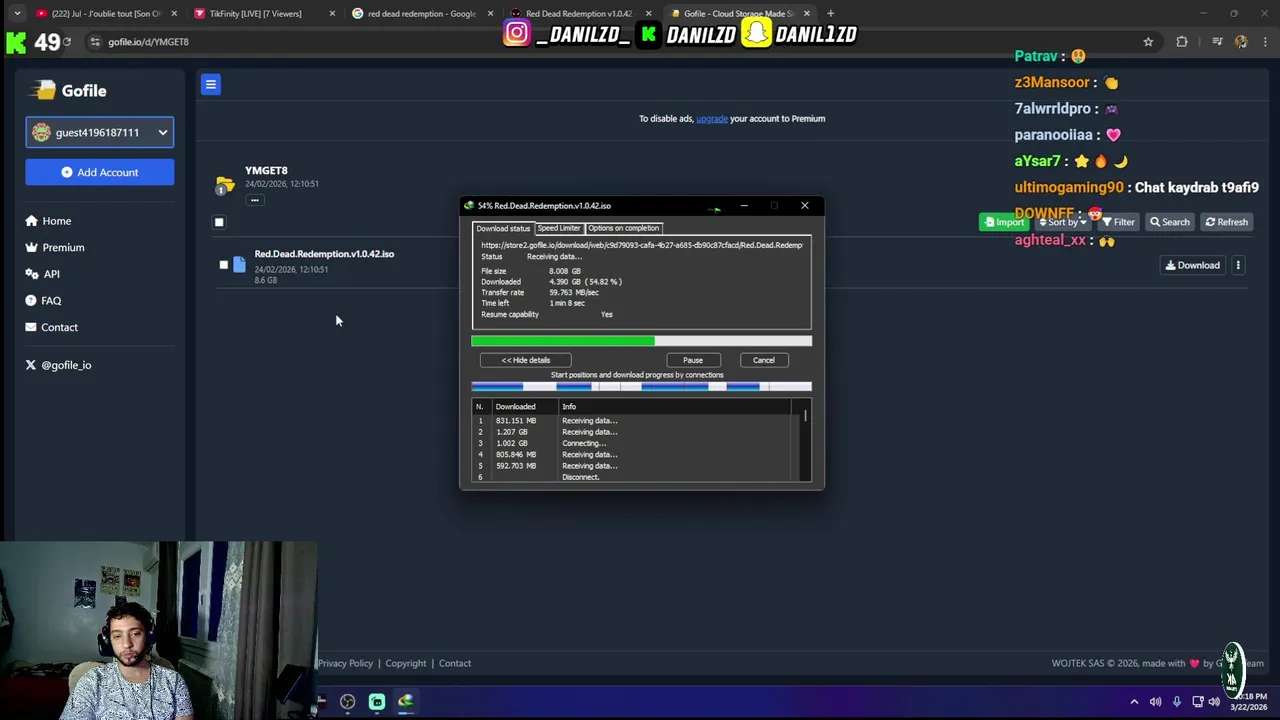Open the Privacy Policy footer link
The image size is (1280, 720).
(345, 663)
